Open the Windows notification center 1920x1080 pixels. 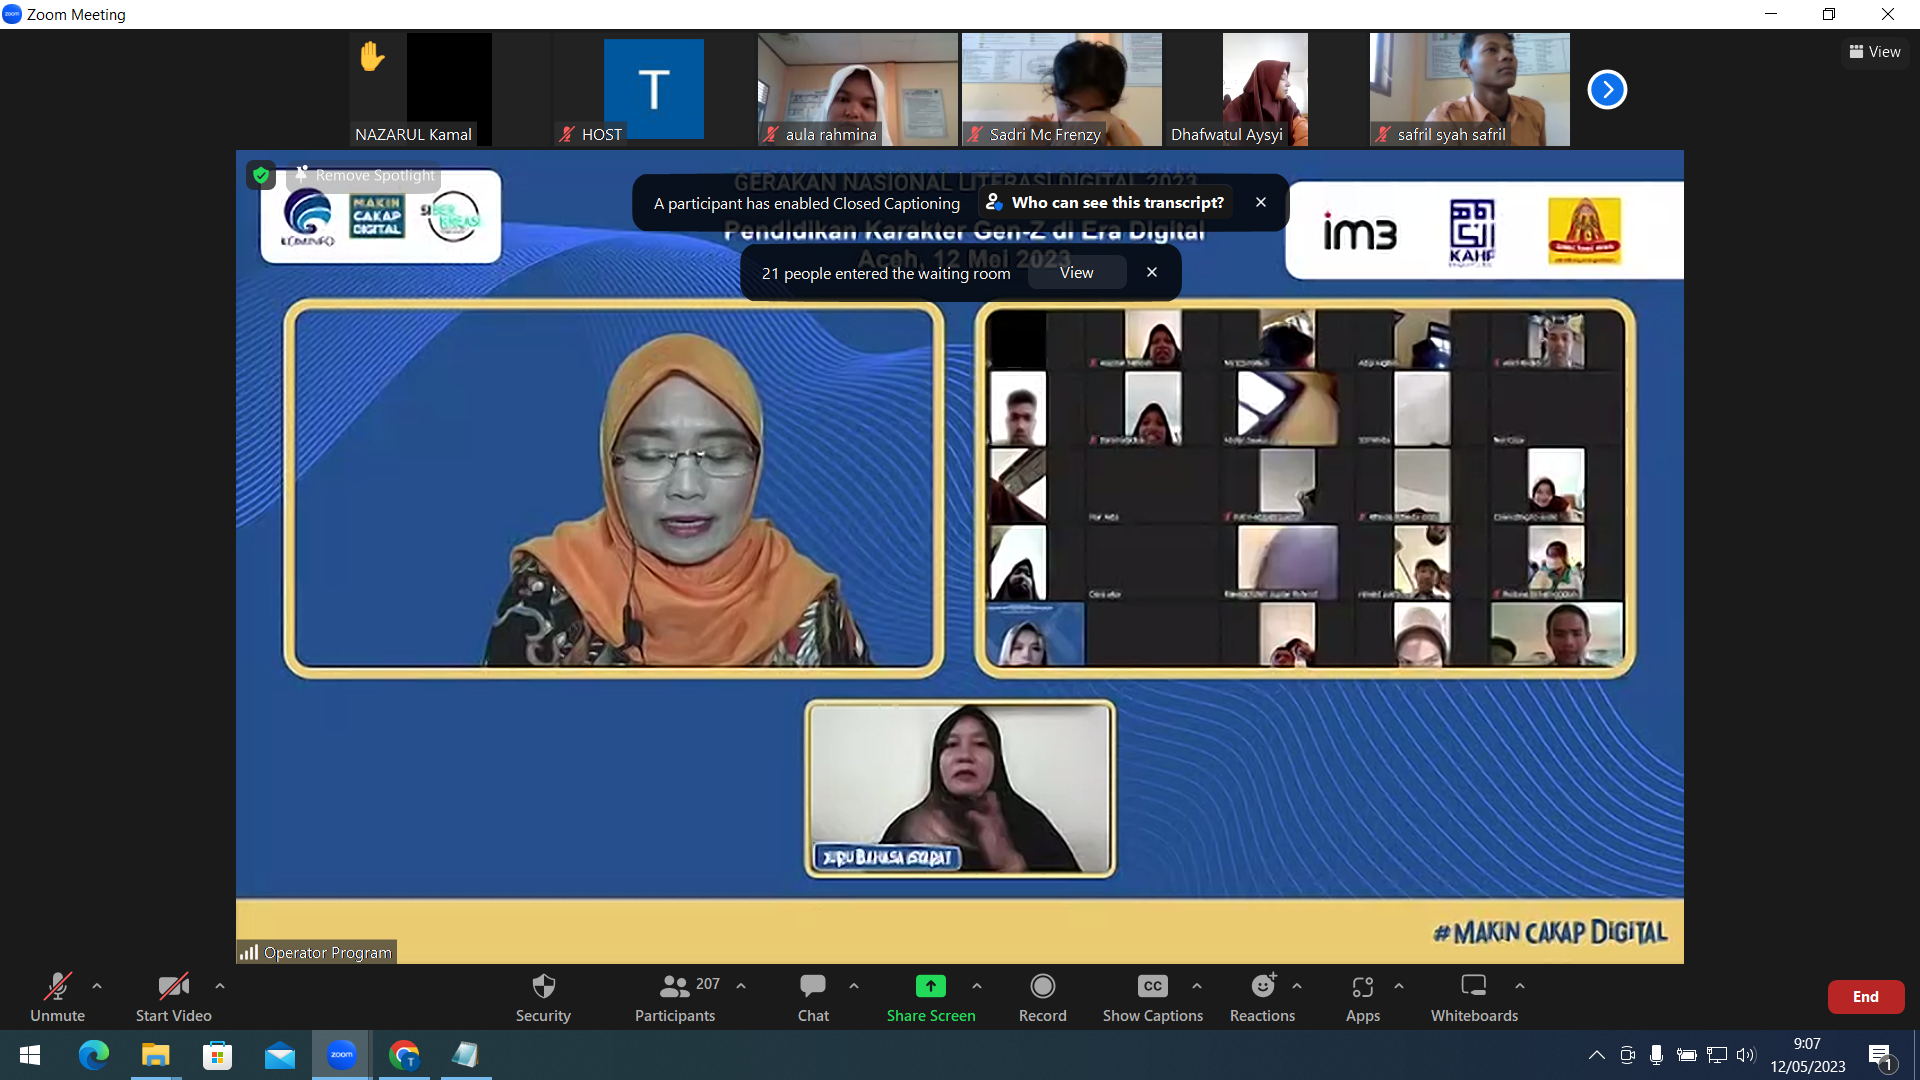coord(1881,1056)
